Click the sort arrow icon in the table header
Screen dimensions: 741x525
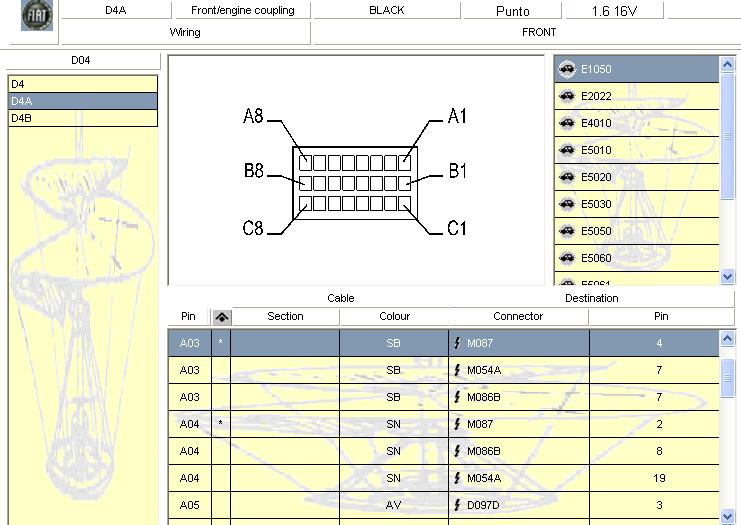tap(222, 317)
